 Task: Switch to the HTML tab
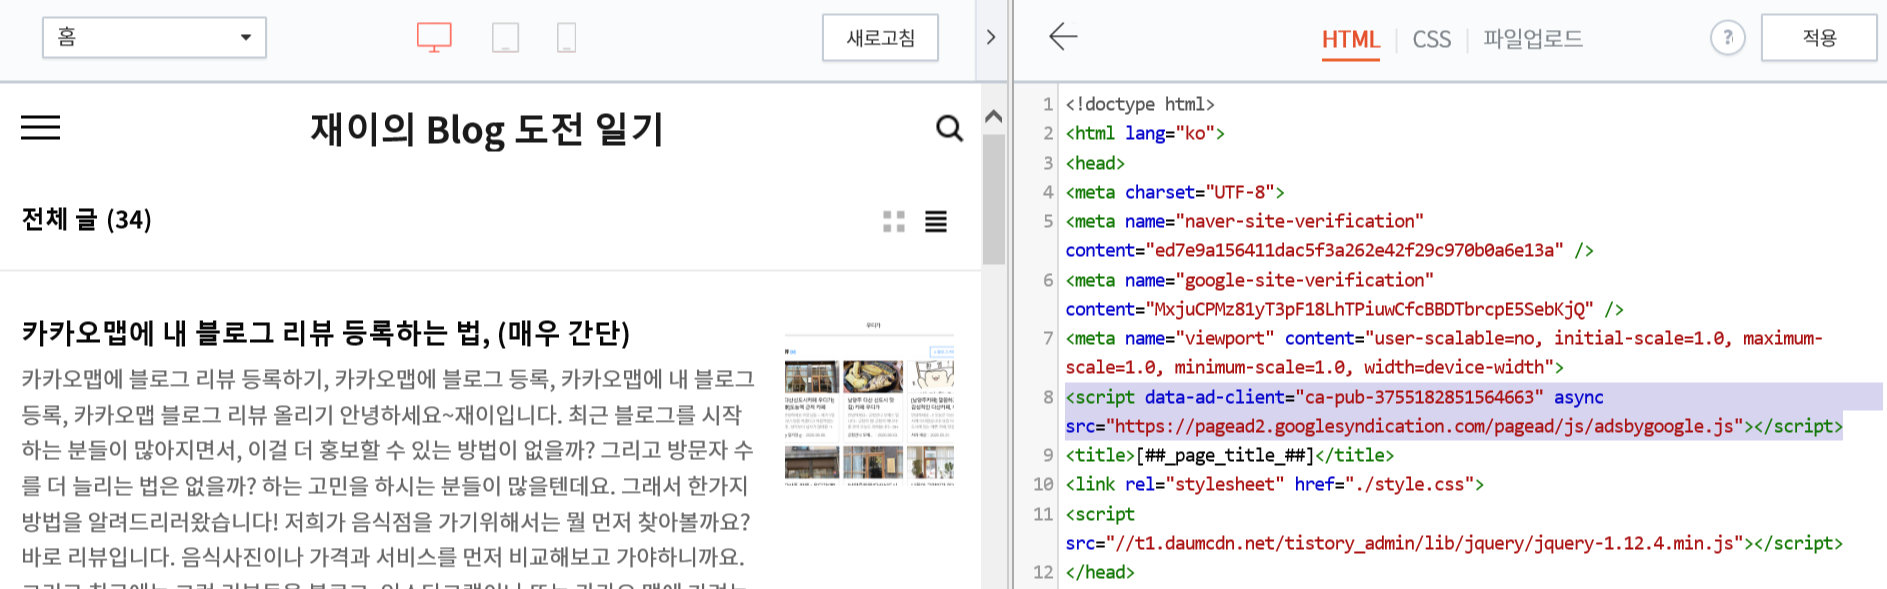point(1350,40)
